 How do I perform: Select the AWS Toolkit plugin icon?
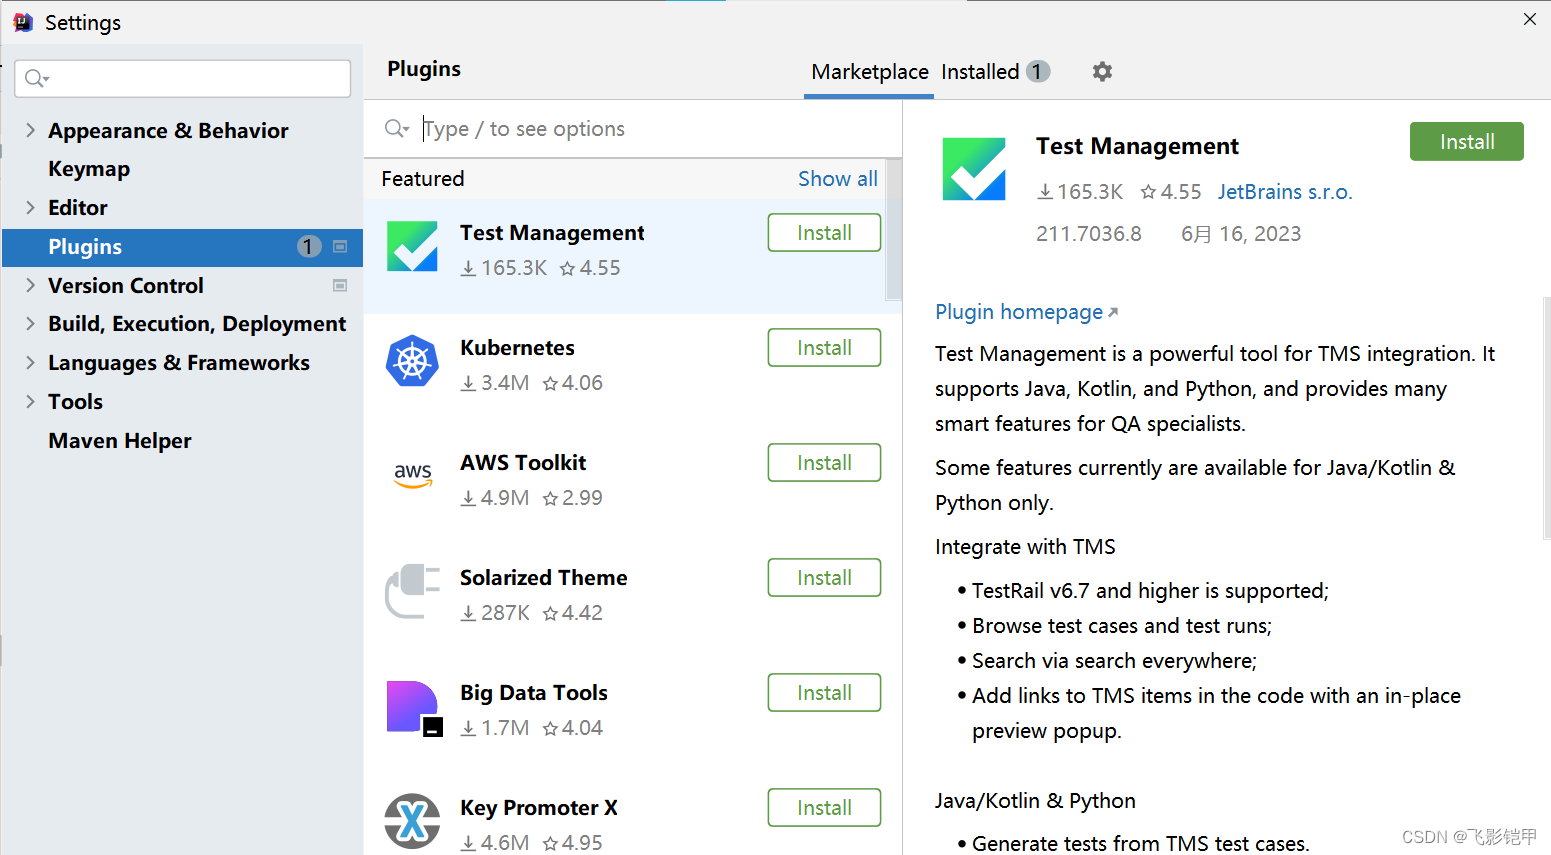(413, 475)
